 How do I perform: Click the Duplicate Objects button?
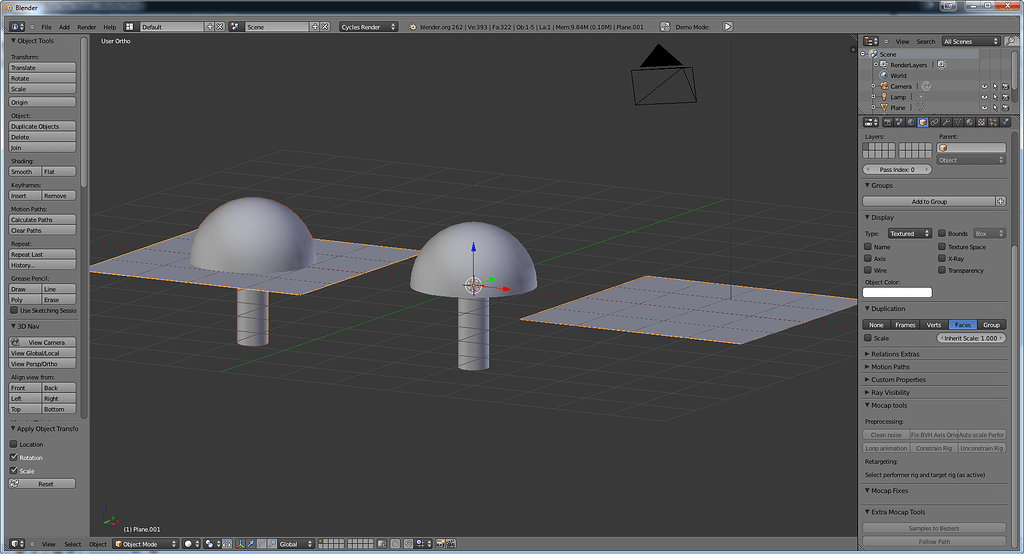[x=42, y=126]
